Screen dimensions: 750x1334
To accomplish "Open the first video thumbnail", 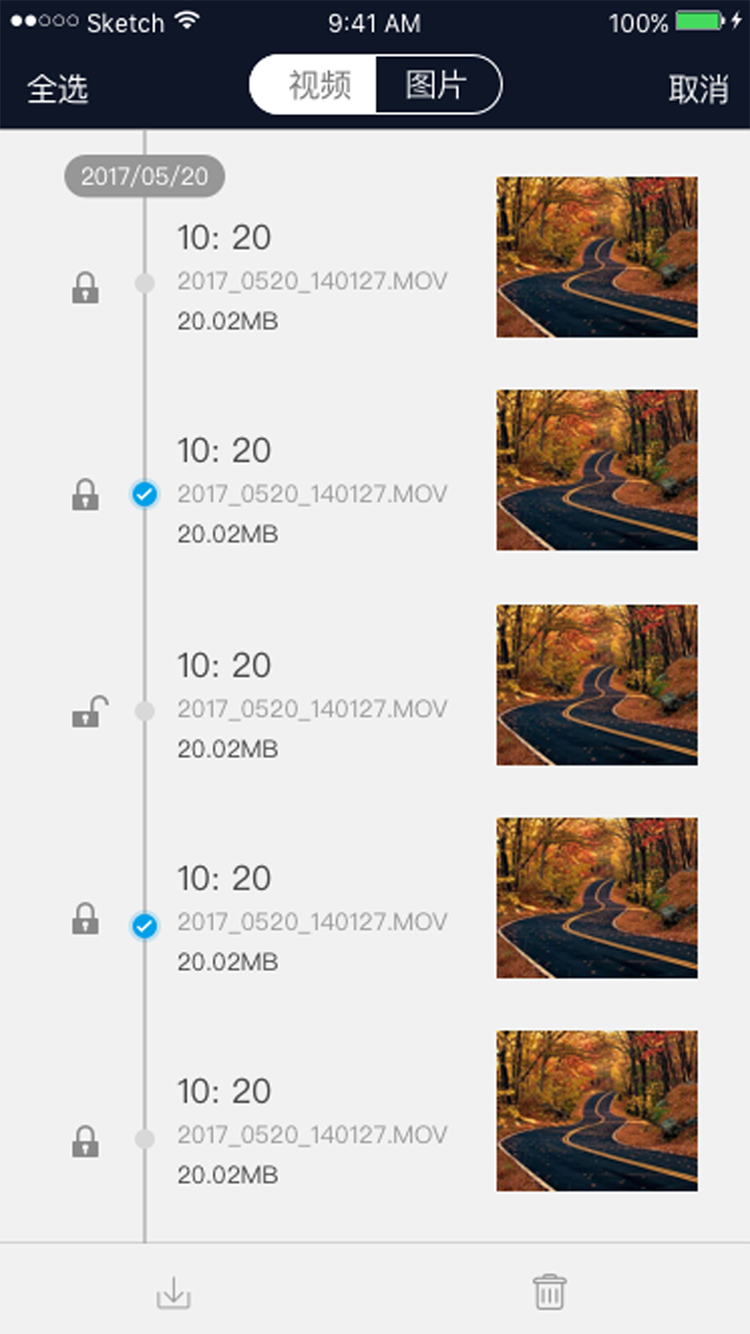I will (x=597, y=257).
